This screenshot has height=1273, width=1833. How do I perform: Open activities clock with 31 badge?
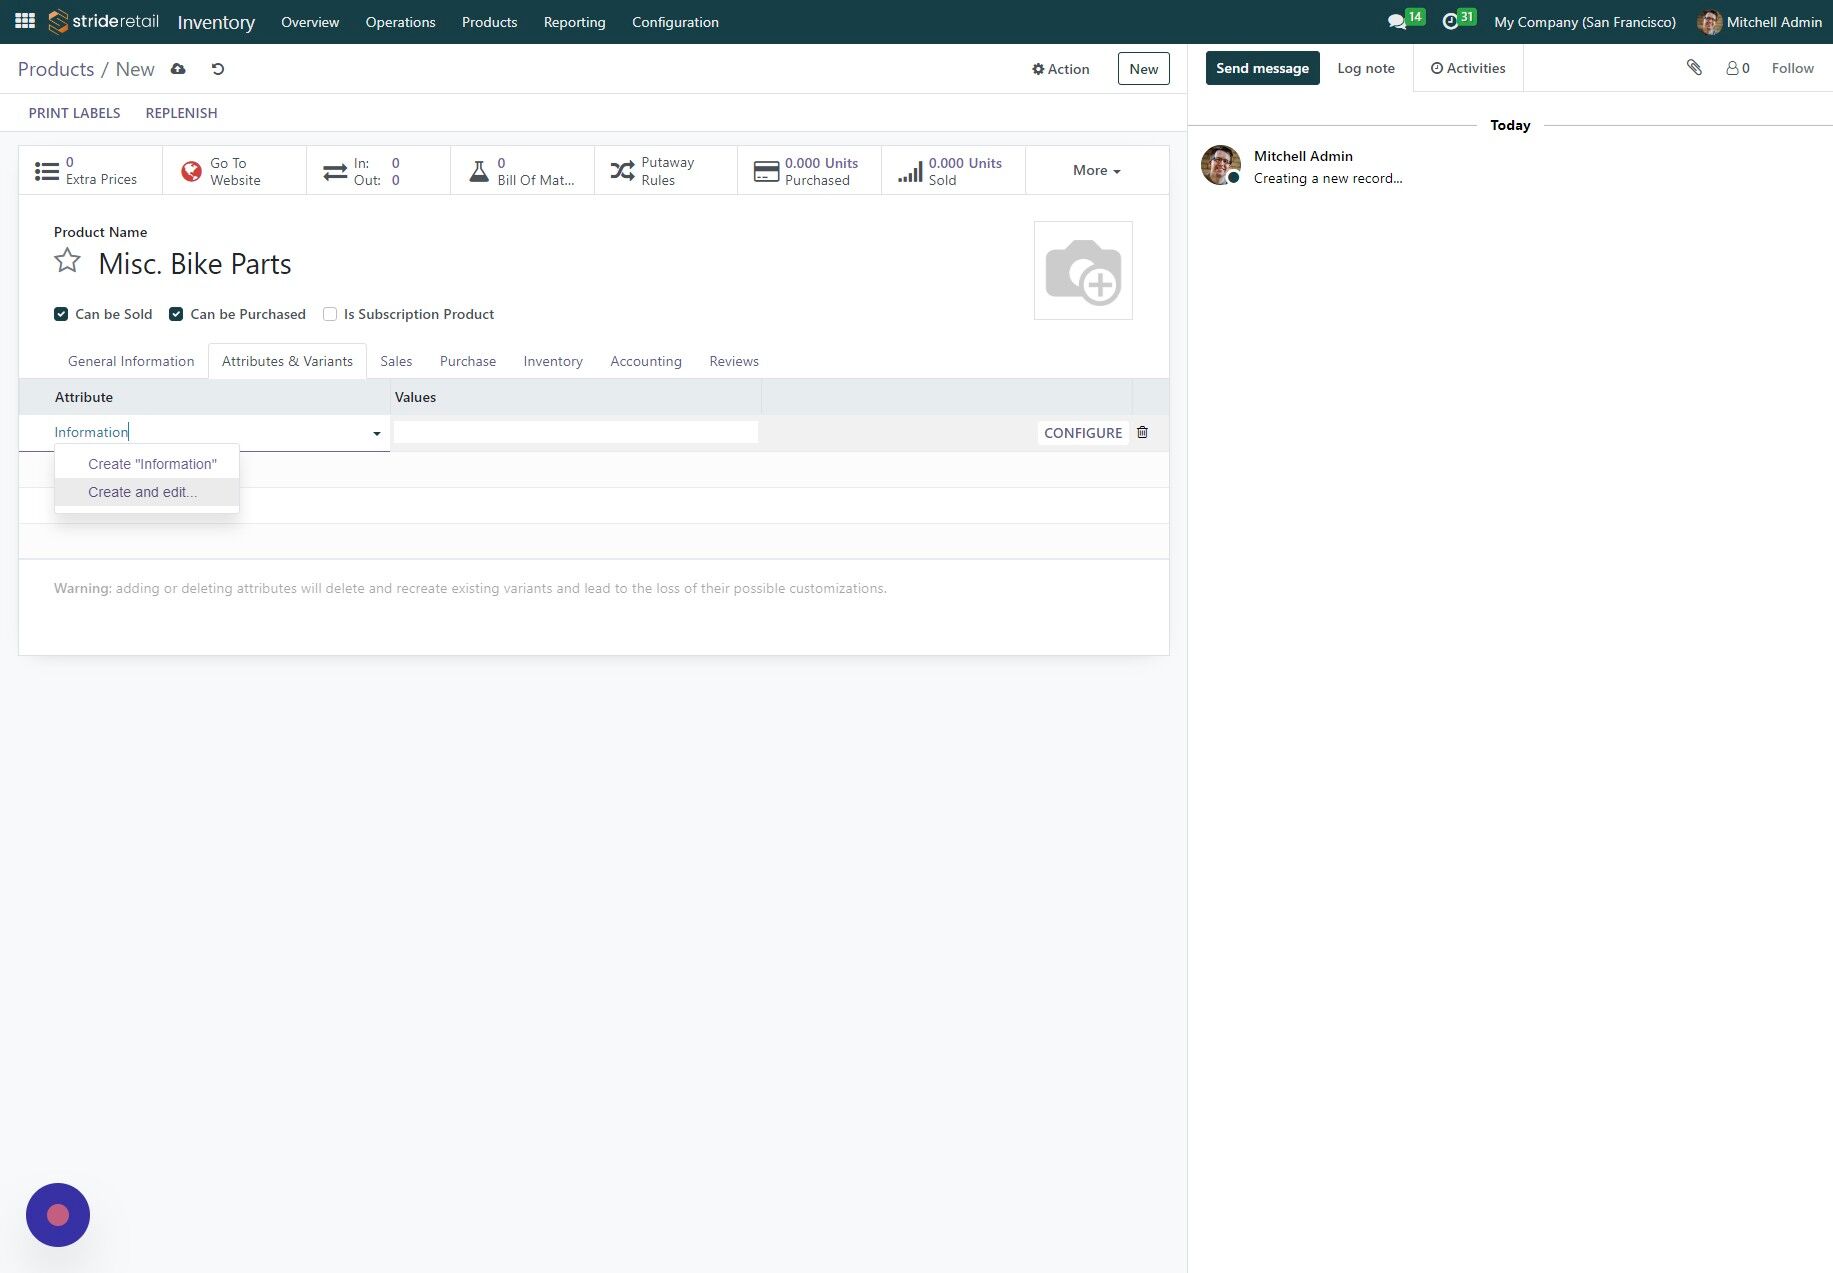pyautogui.click(x=1458, y=21)
